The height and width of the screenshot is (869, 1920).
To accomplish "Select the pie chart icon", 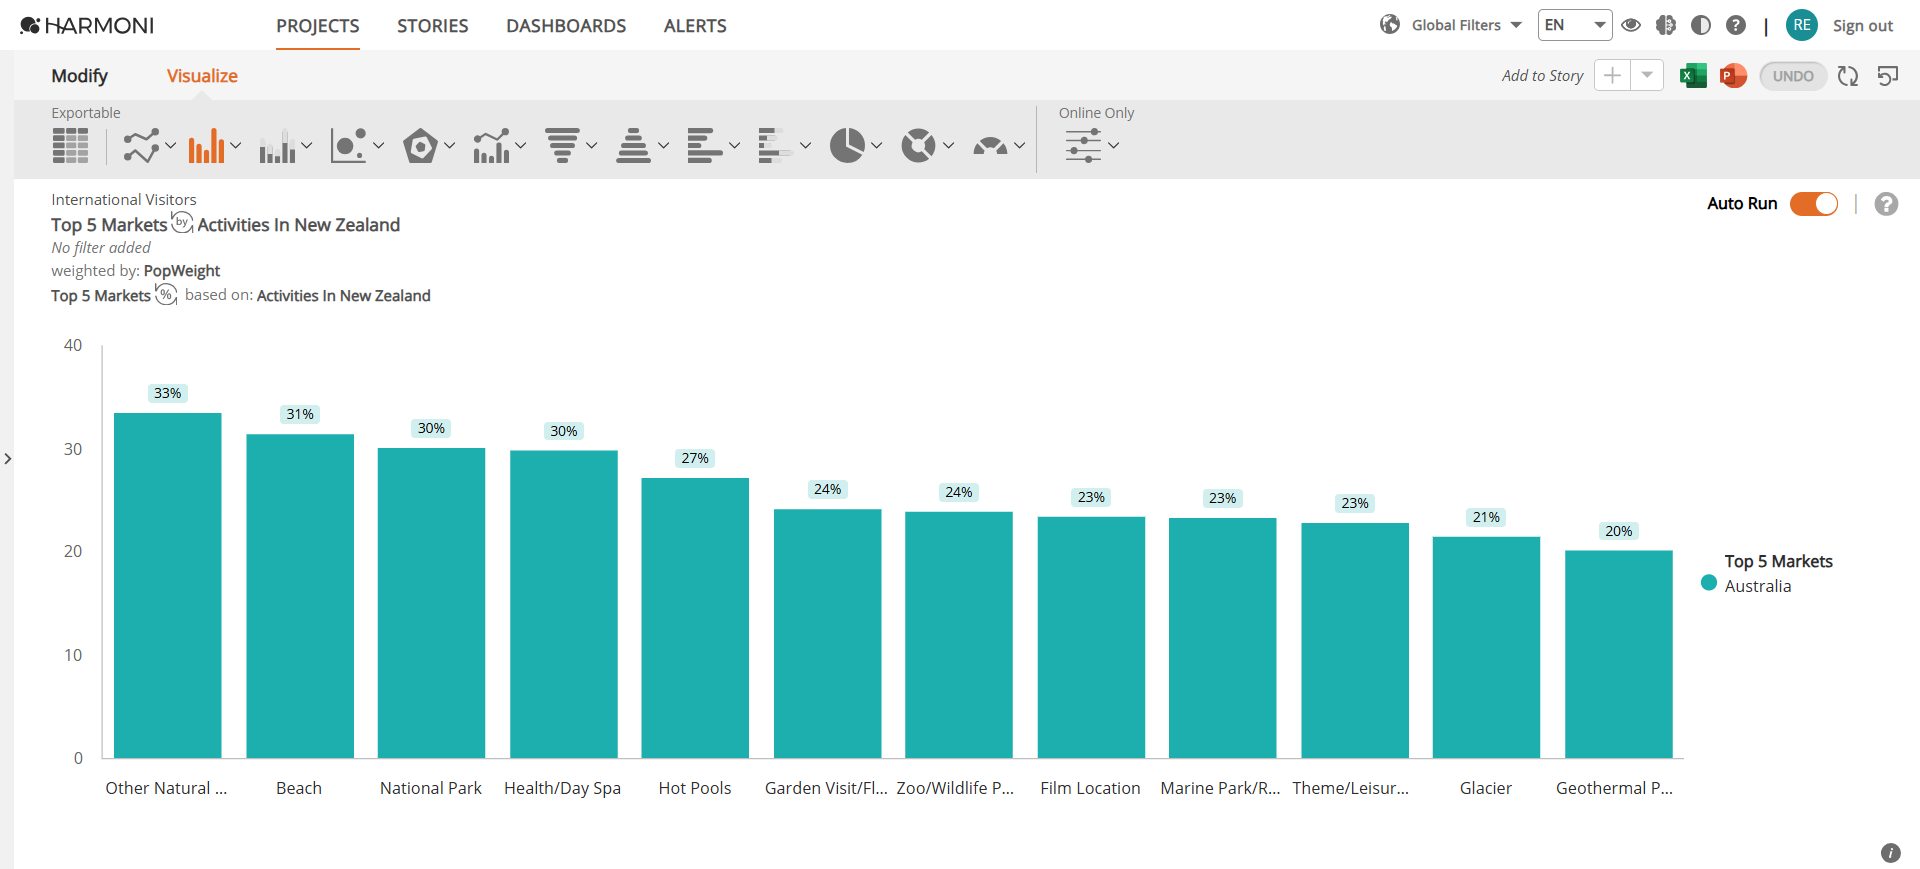I will click(x=847, y=146).
